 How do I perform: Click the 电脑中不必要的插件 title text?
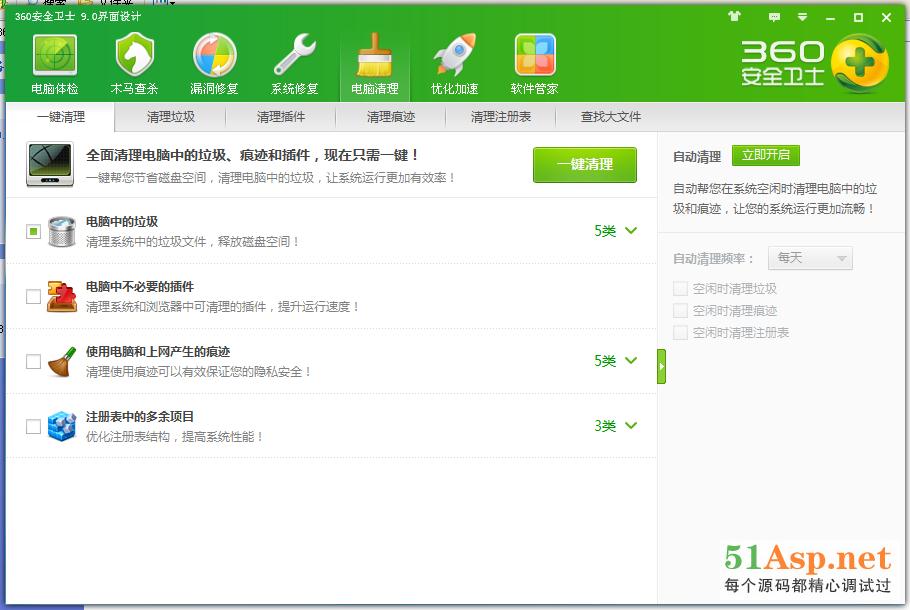pos(140,287)
